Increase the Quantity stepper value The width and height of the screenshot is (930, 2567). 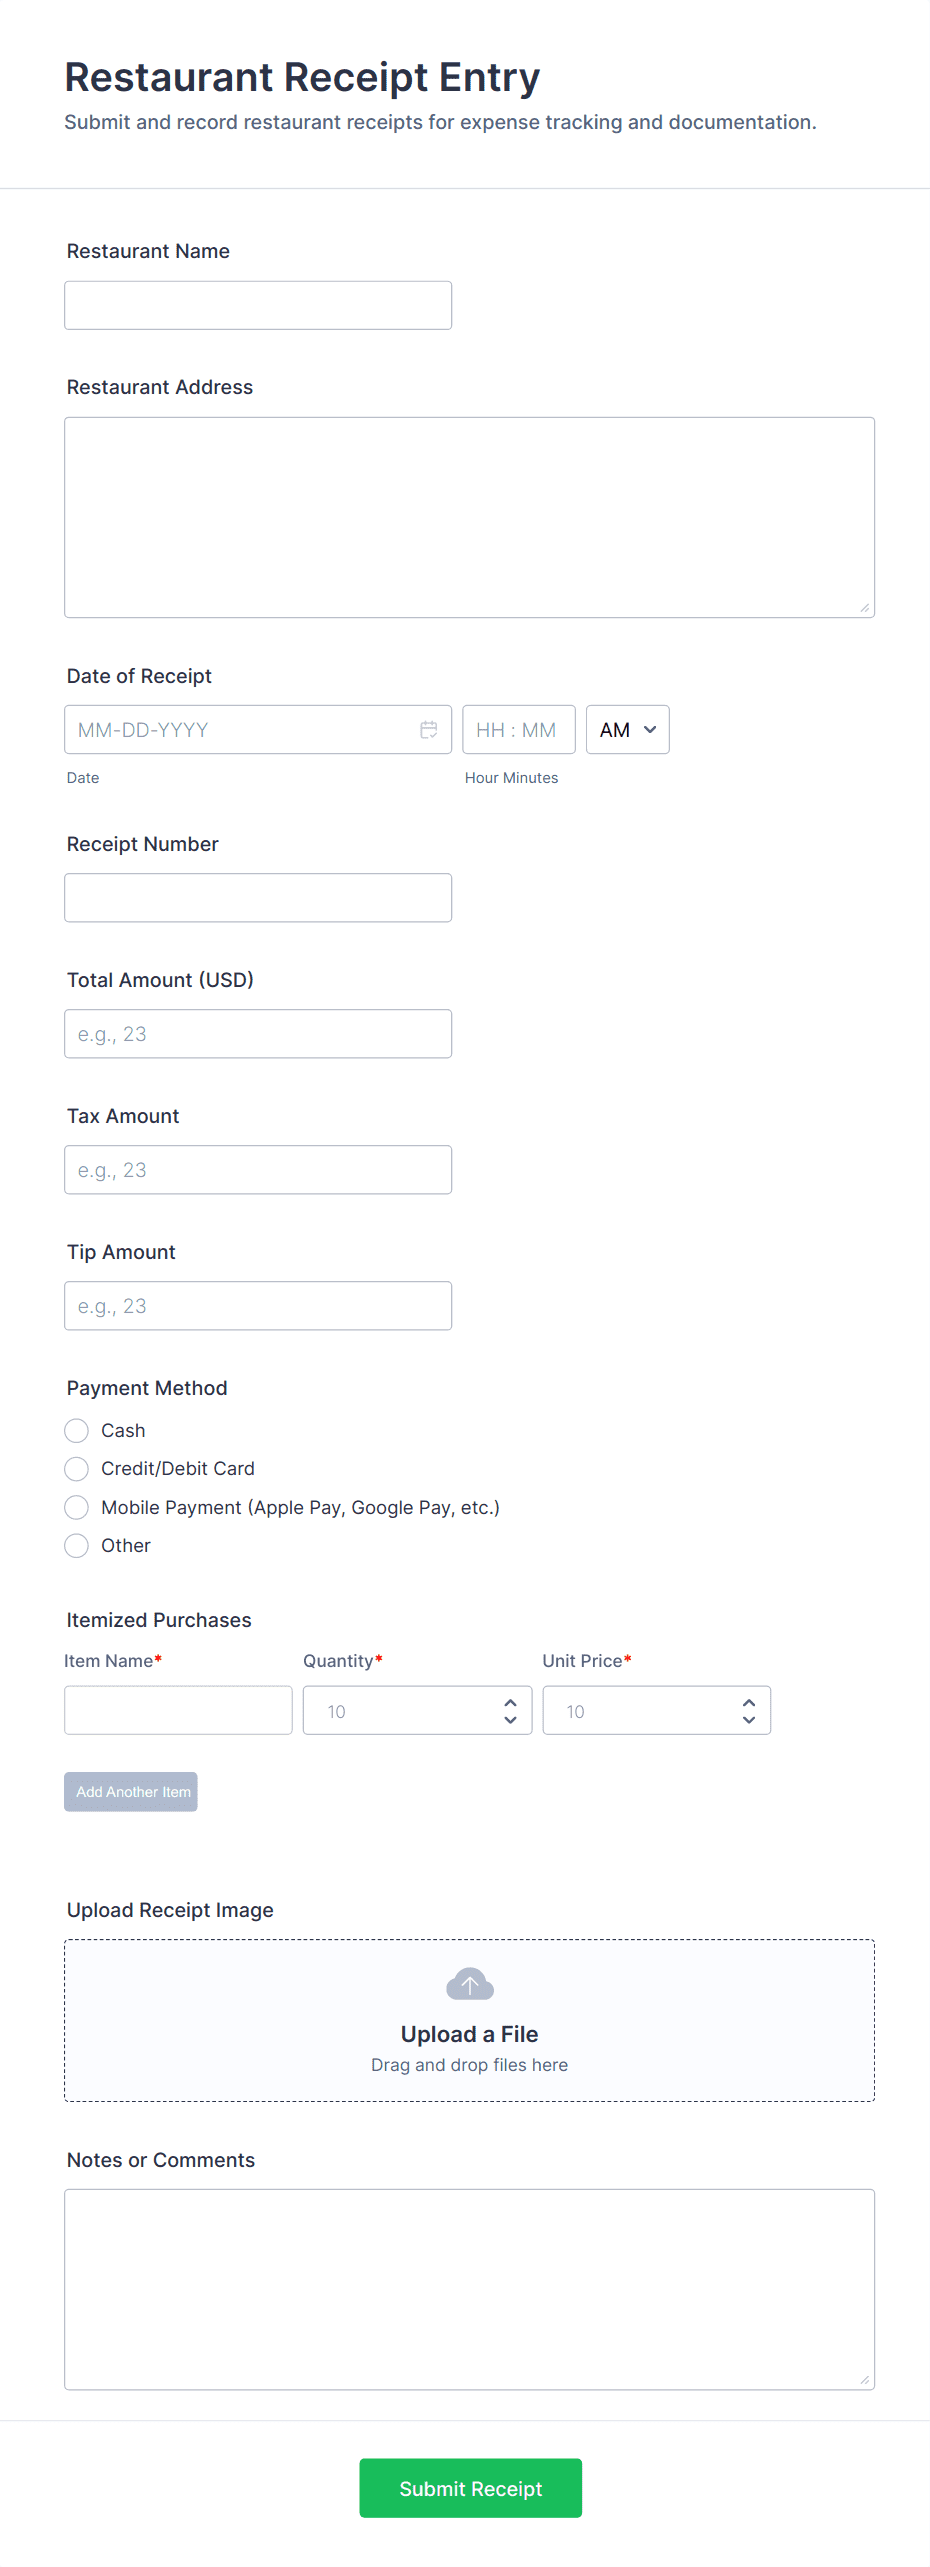(510, 1702)
